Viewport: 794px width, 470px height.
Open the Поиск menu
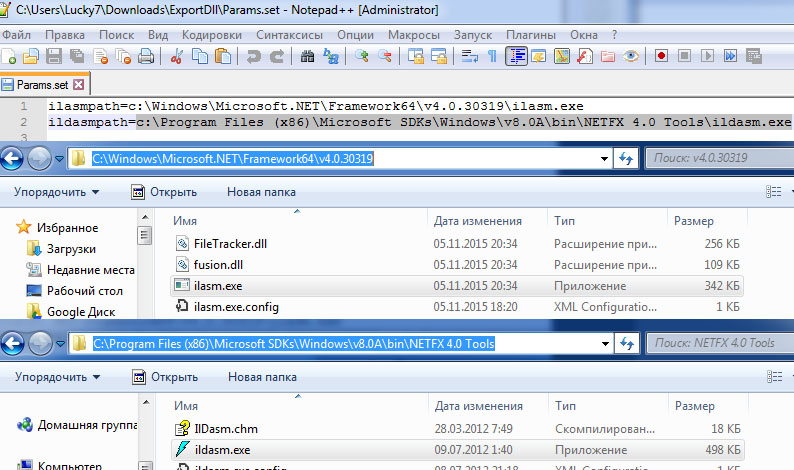[x=116, y=35]
